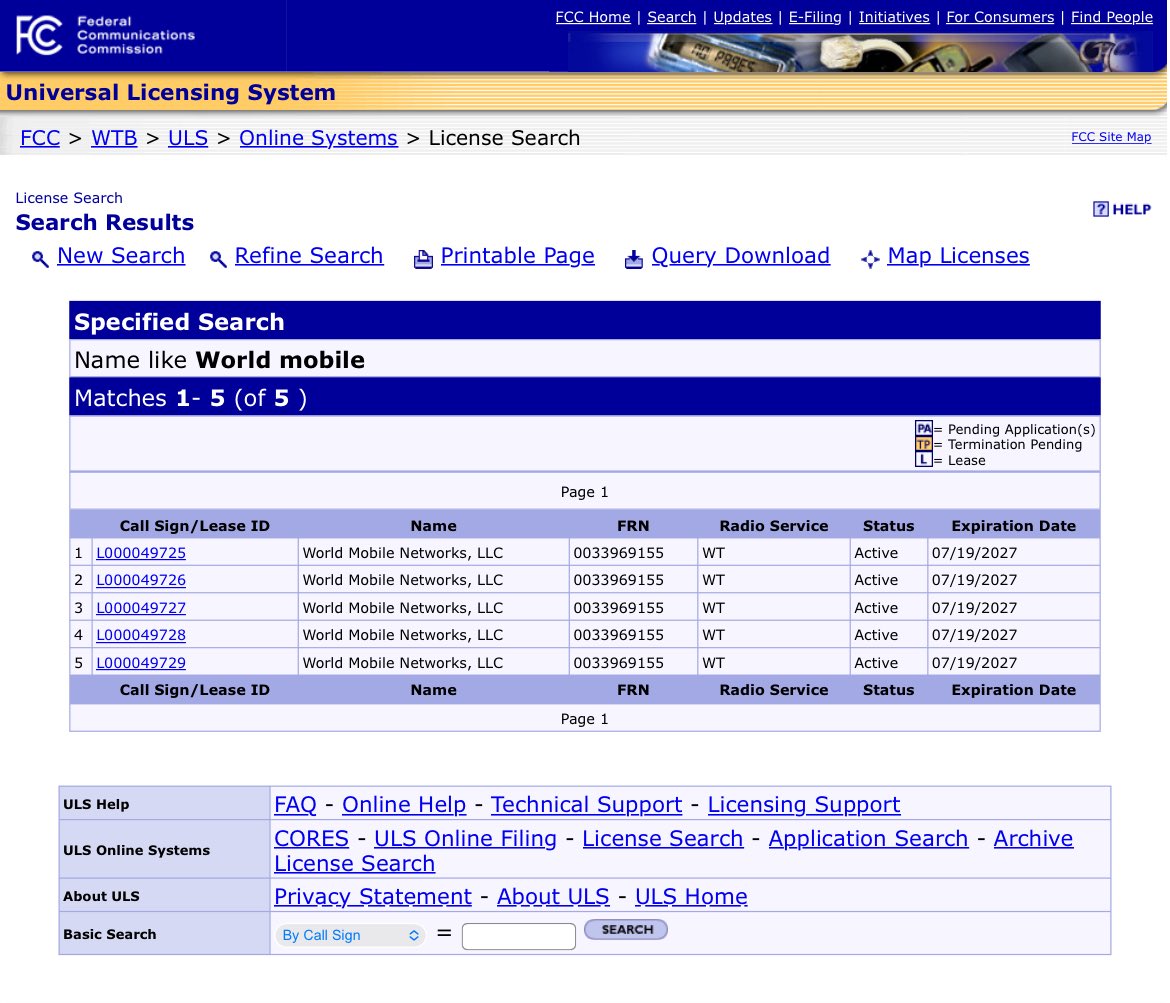Image resolution: width=1170 pixels, height=1003 pixels.
Task: Open lease ID L000049726
Action: [141, 580]
